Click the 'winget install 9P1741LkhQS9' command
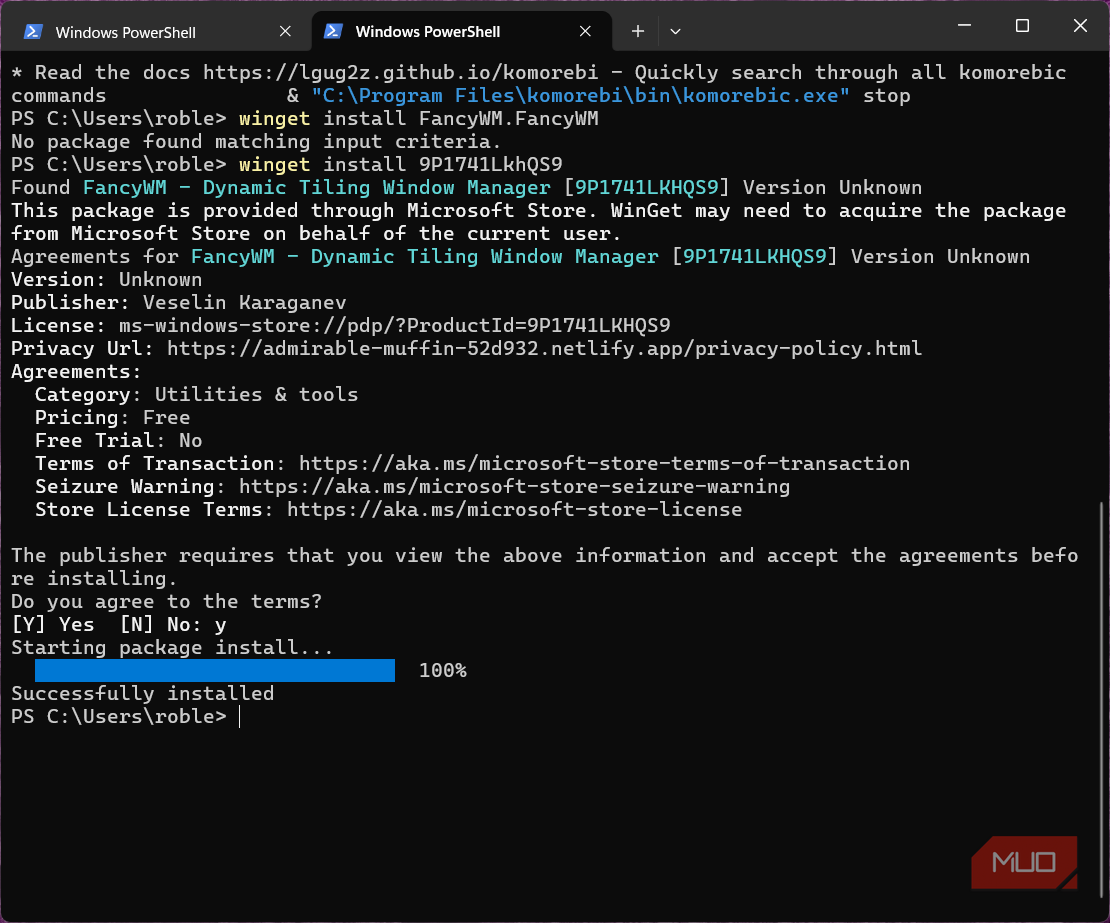 (x=401, y=165)
